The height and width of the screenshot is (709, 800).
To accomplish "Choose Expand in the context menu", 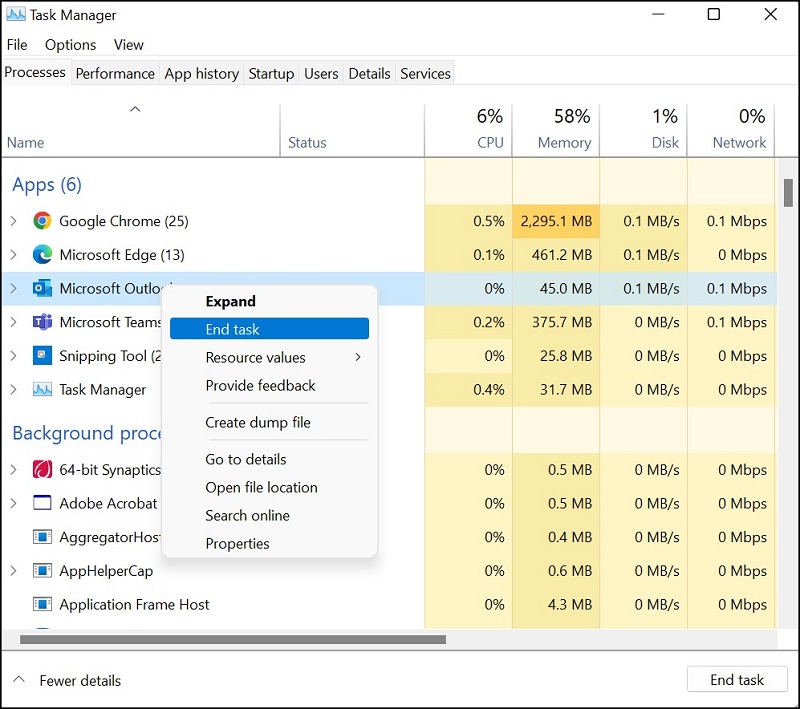I will [269, 301].
